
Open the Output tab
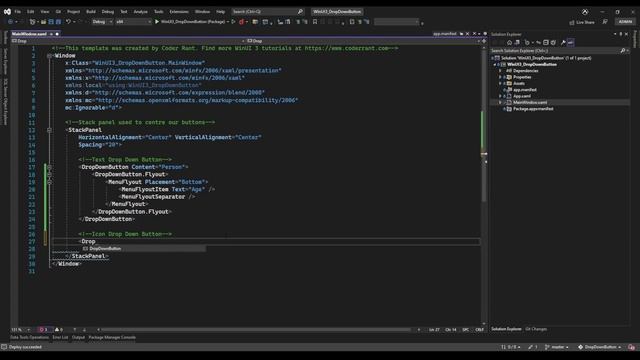[78, 338]
